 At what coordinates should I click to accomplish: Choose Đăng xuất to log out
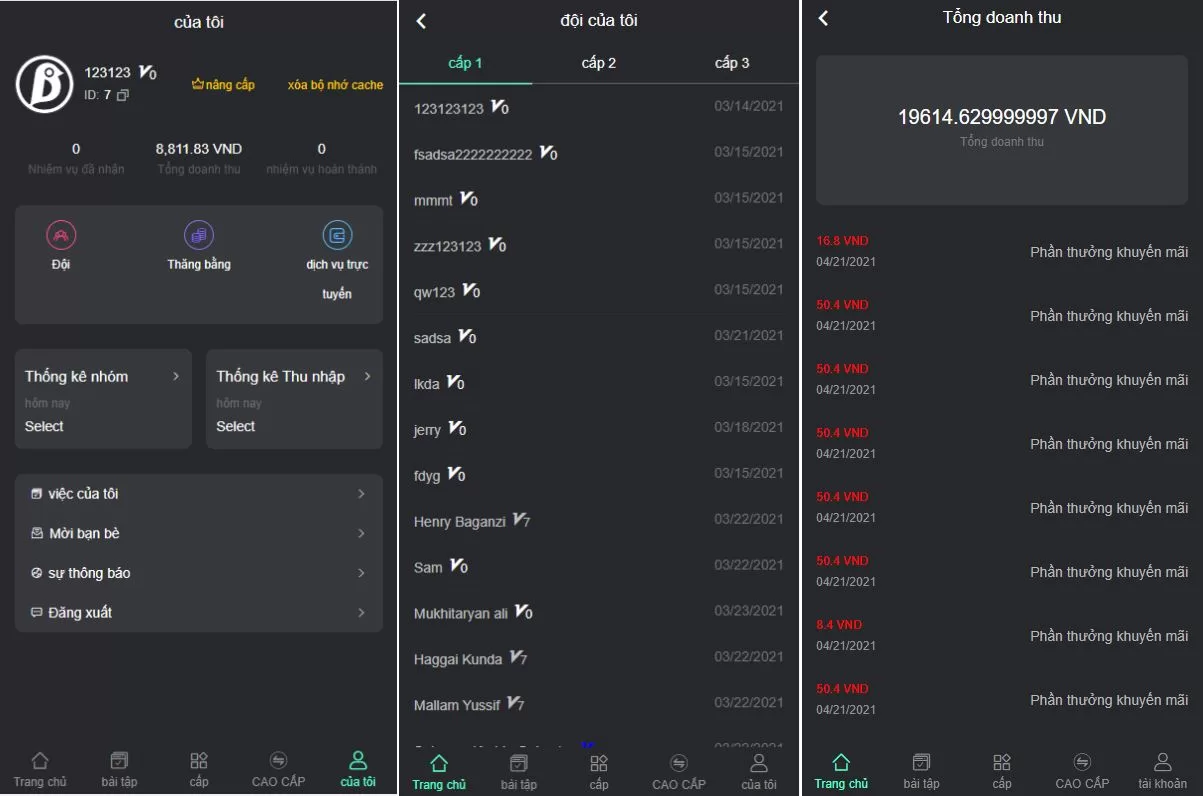[198, 613]
